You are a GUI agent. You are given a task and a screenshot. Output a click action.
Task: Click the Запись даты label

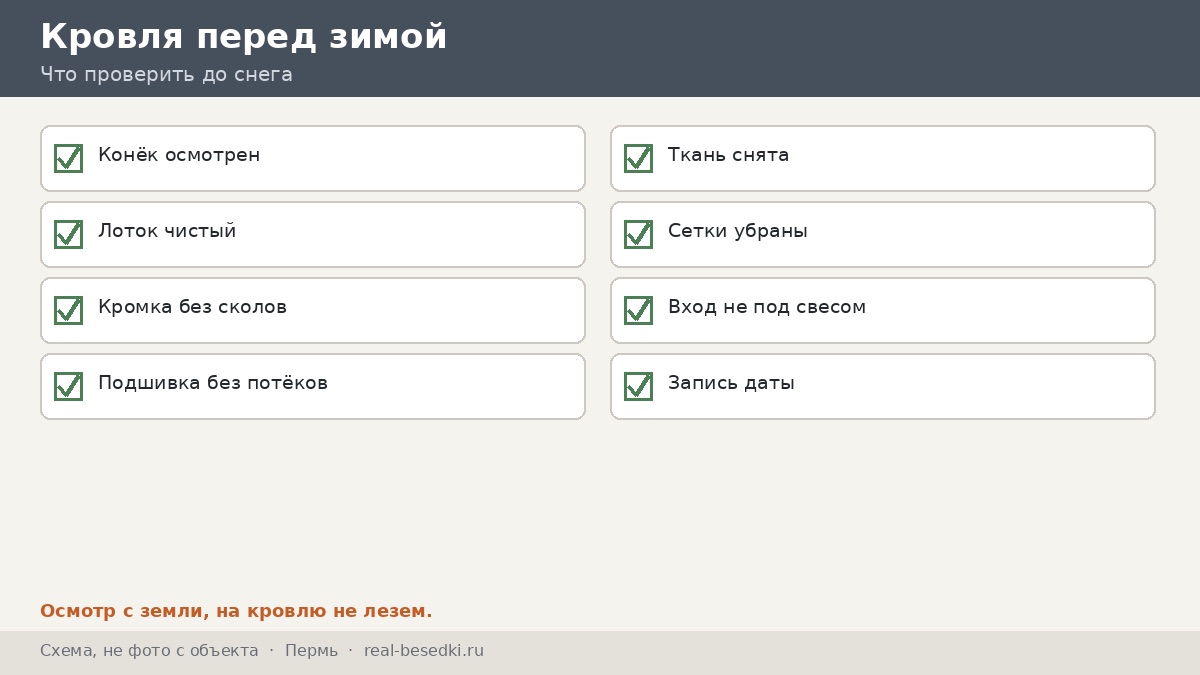pos(731,383)
